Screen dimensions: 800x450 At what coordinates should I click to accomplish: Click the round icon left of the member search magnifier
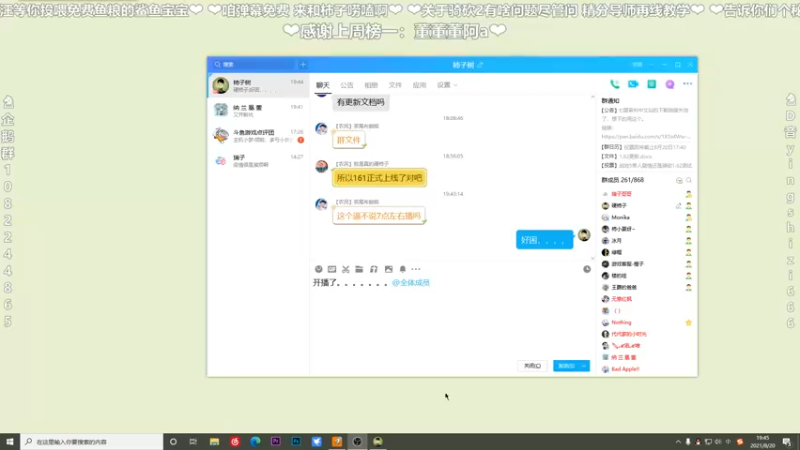coord(679,180)
